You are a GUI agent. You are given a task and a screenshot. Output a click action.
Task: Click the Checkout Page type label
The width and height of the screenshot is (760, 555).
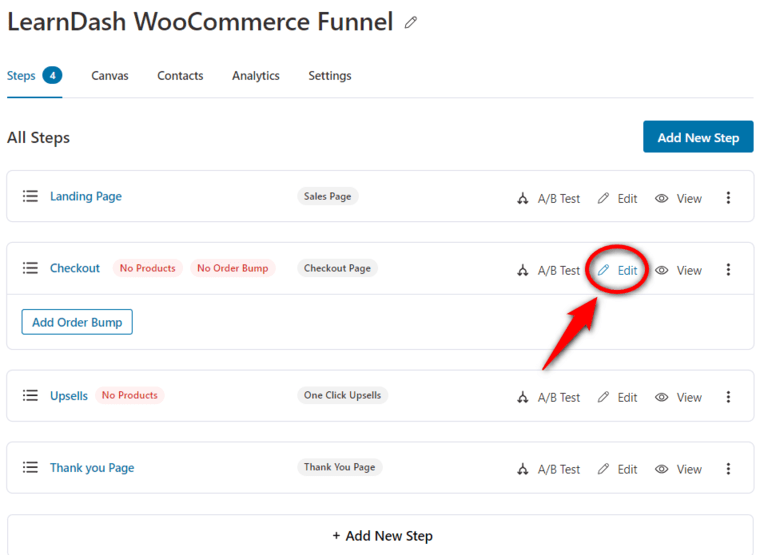[337, 268]
